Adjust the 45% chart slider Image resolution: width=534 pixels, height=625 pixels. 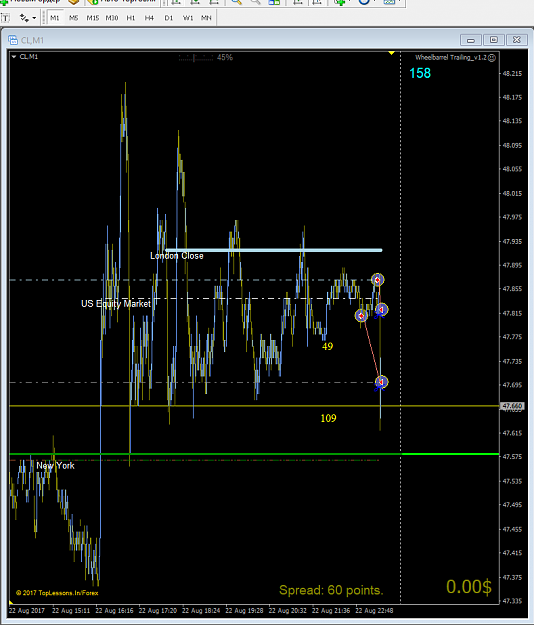[x=196, y=58]
